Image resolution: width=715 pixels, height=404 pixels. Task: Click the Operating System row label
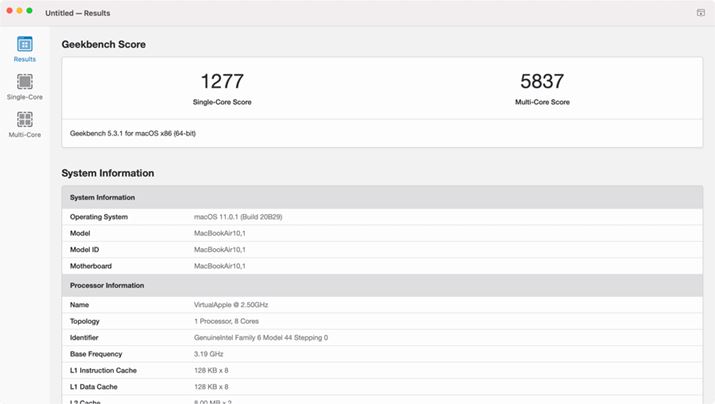[x=99, y=217]
